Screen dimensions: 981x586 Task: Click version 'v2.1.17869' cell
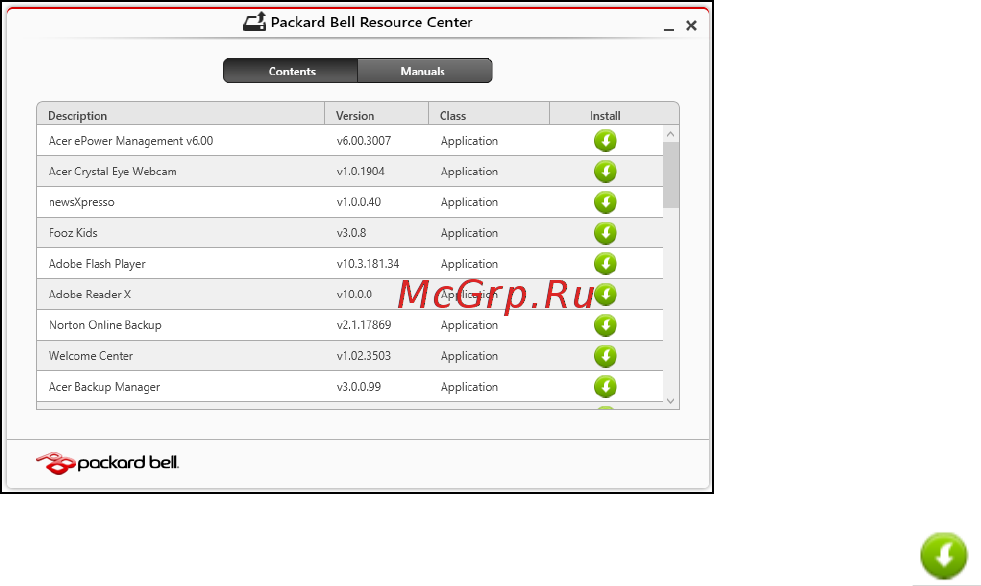(364, 325)
